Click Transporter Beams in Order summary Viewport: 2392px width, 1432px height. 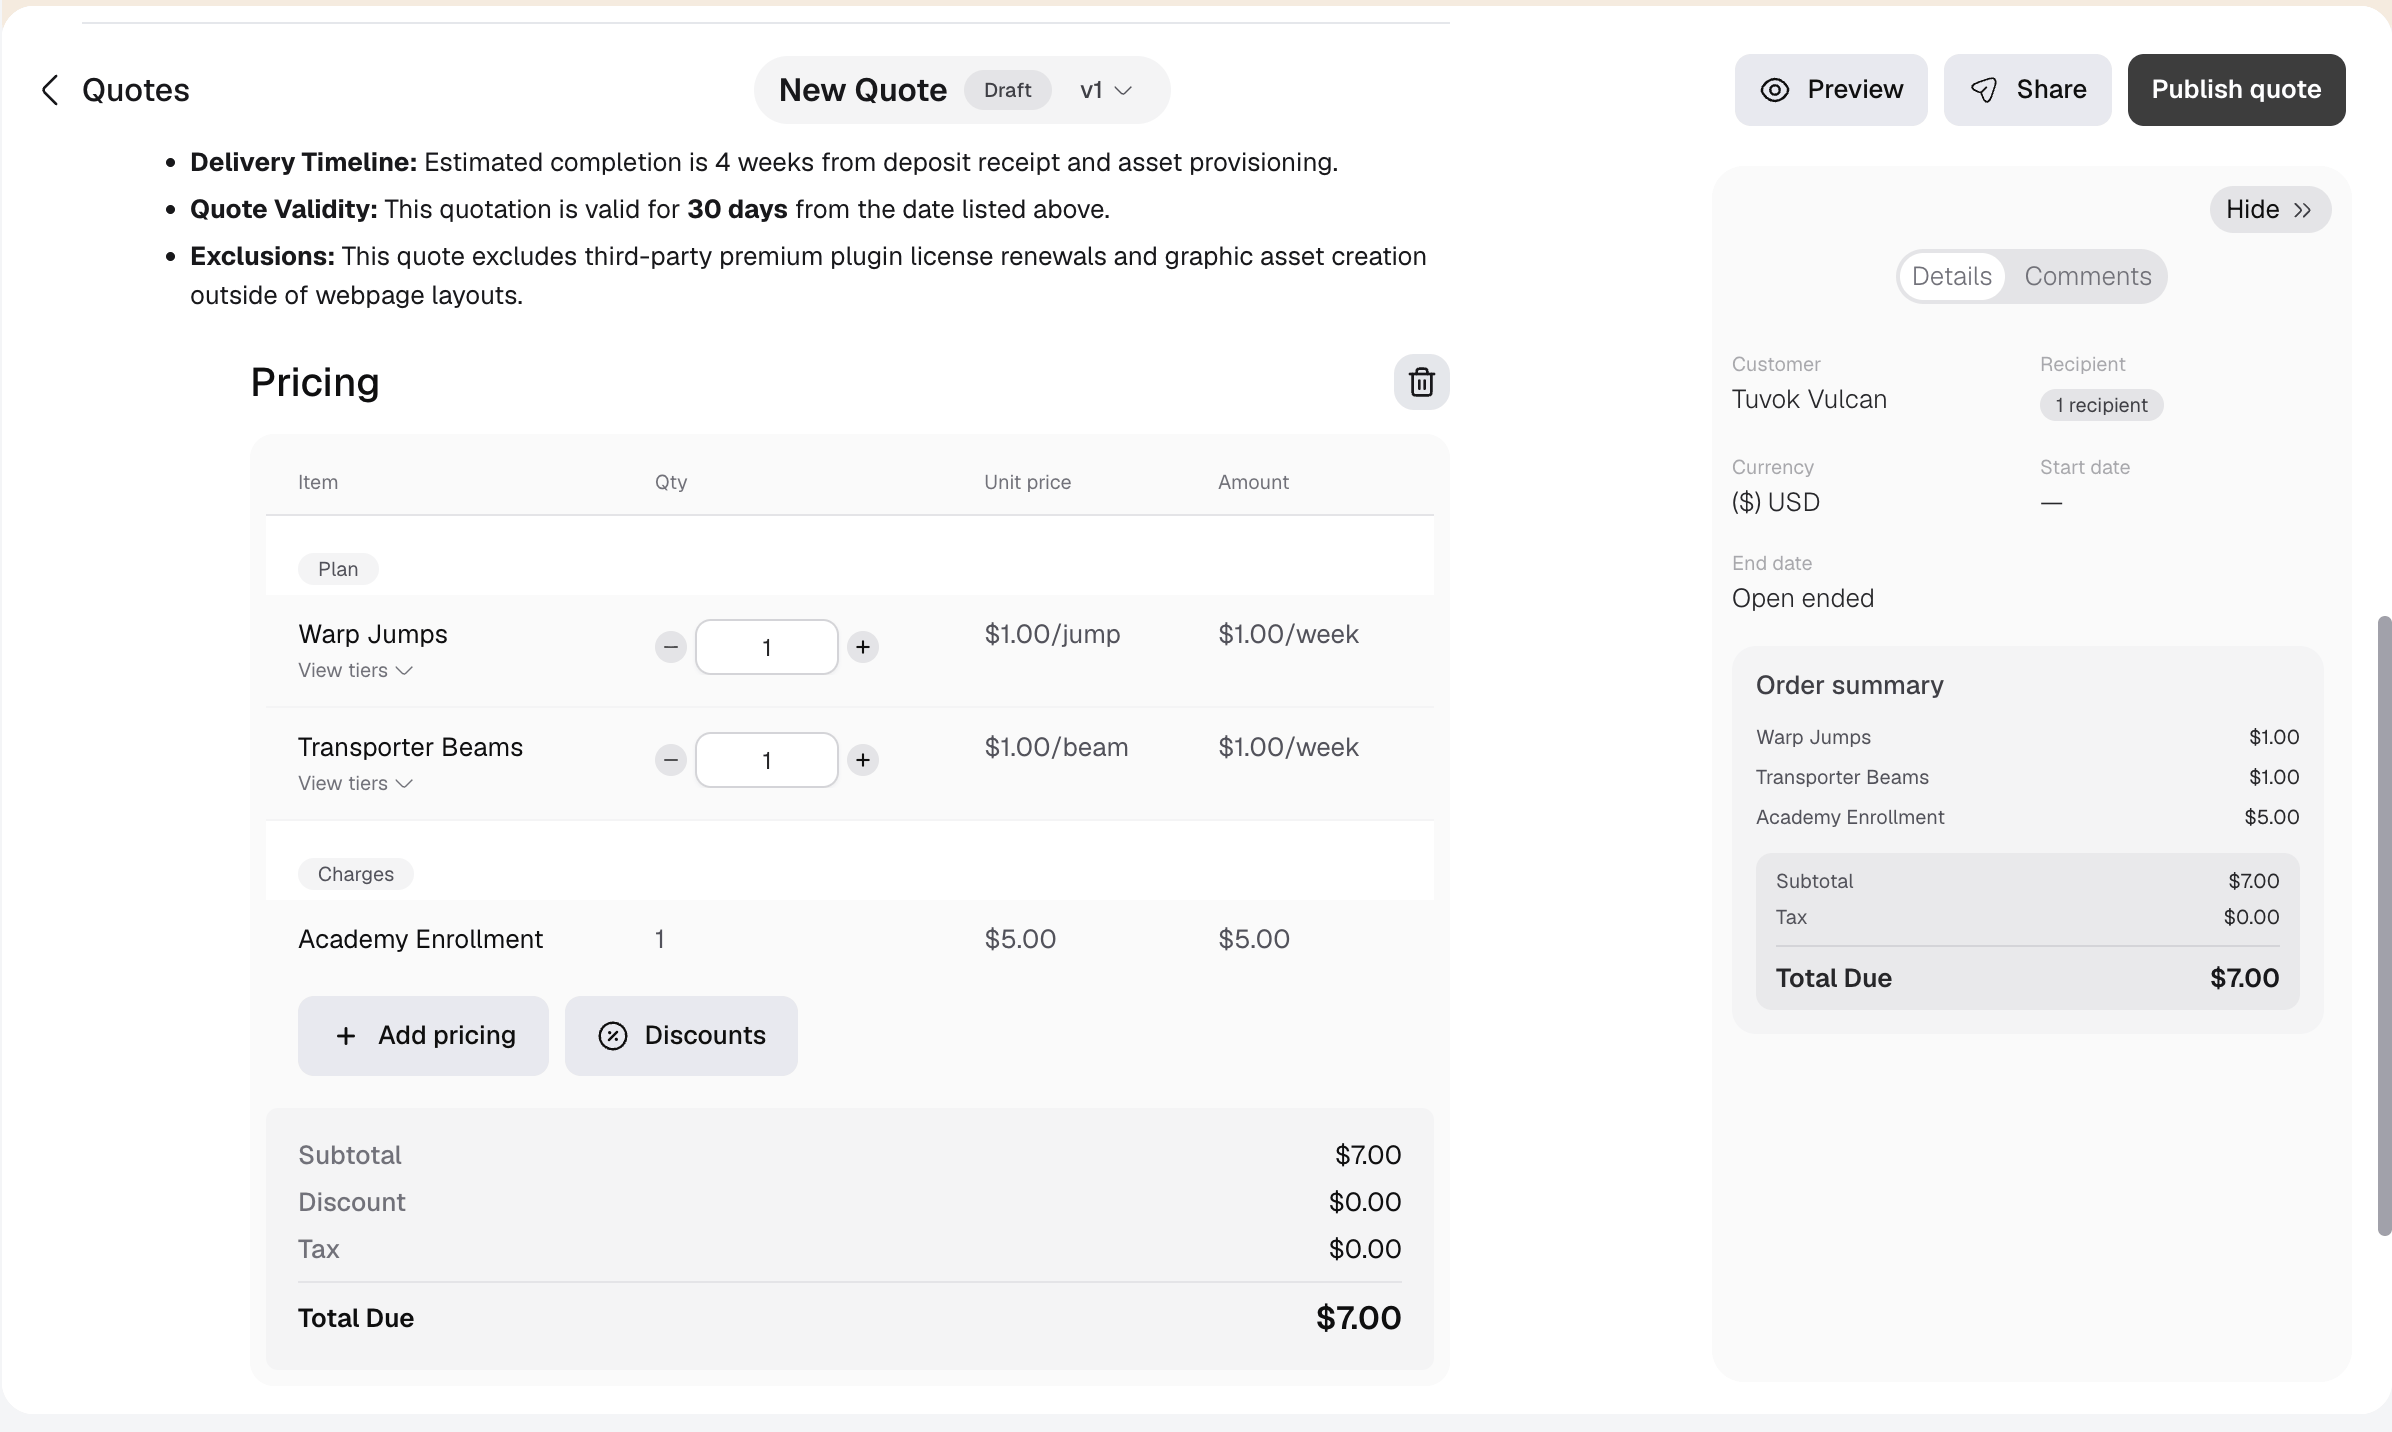1842,777
